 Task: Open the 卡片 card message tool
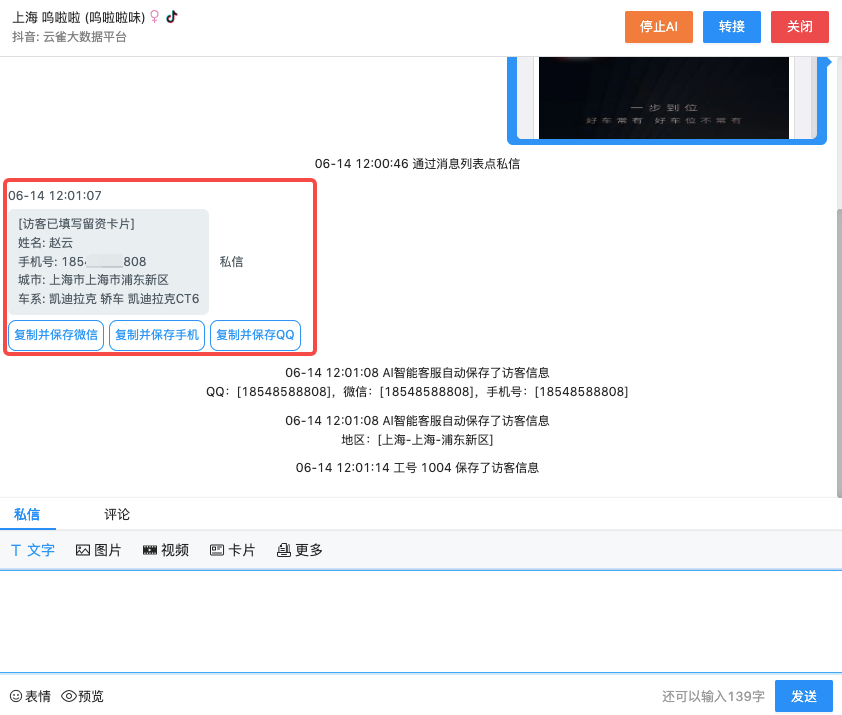pos(232,549)
